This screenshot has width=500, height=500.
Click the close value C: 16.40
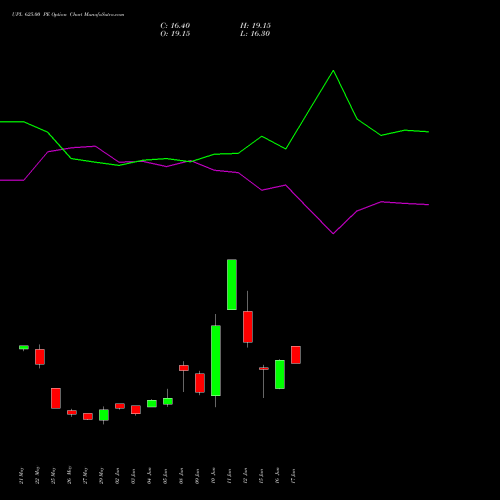click(175, 26)
